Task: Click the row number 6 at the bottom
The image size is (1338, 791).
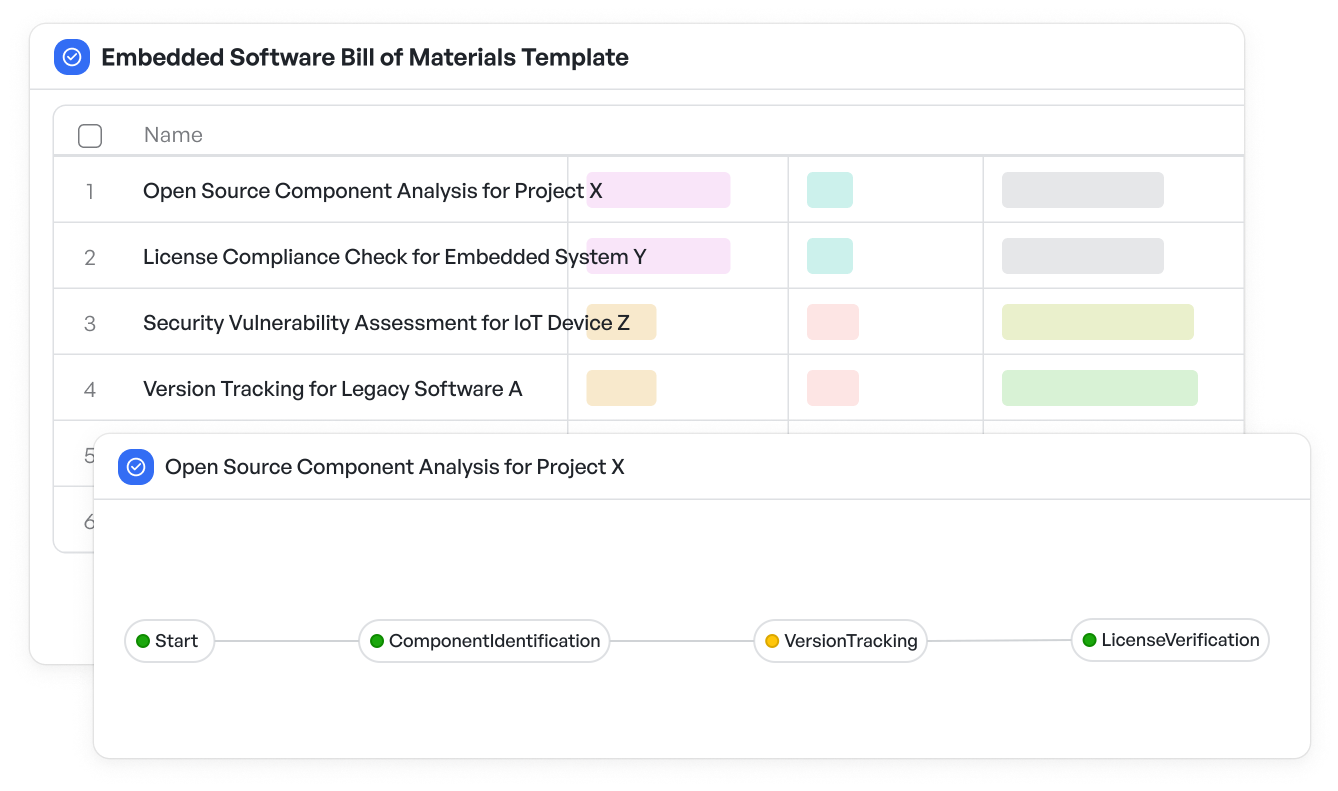Action: (90, 519)
